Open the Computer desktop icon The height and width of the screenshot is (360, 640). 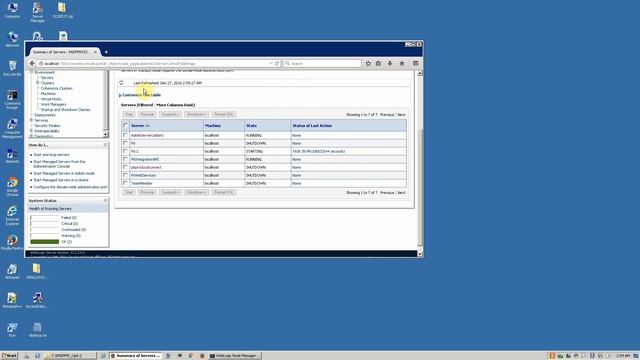[x=12, y=10]
